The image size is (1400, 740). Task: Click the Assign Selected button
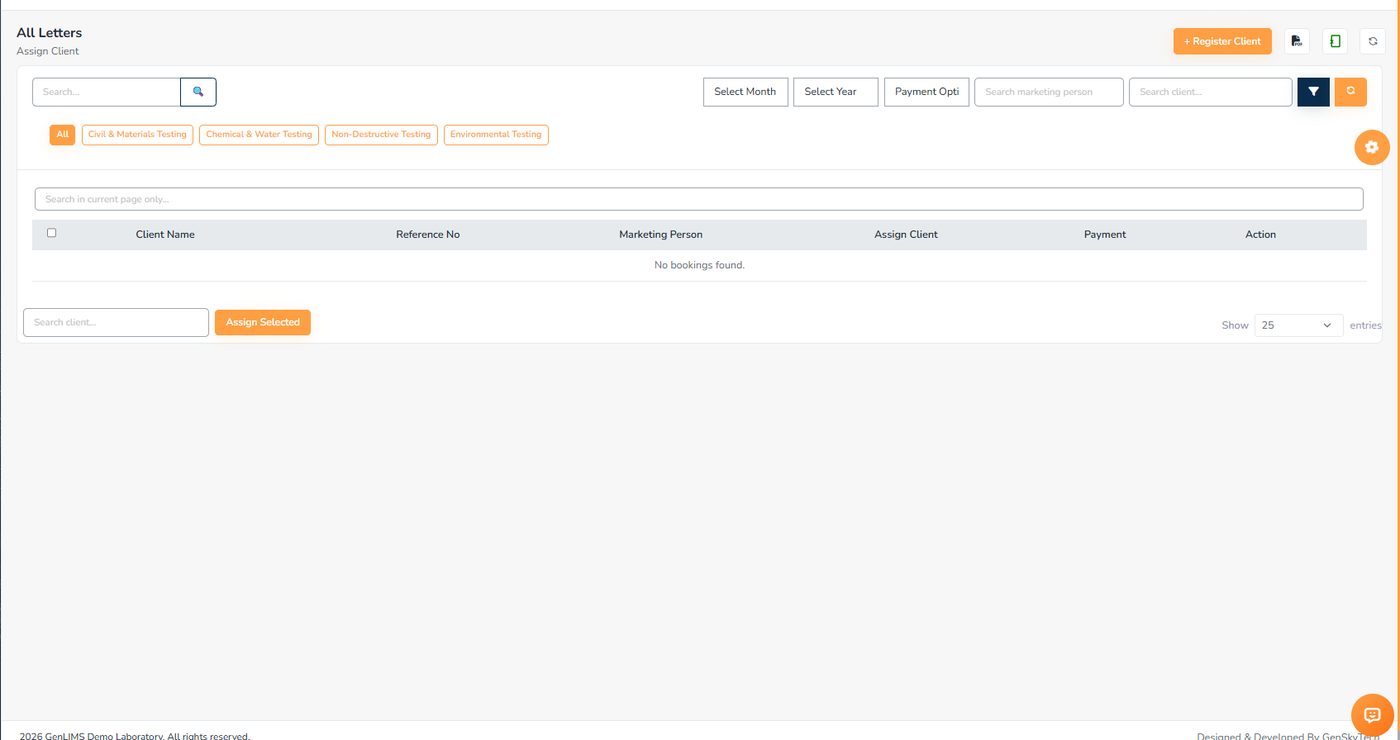[263, 322]
